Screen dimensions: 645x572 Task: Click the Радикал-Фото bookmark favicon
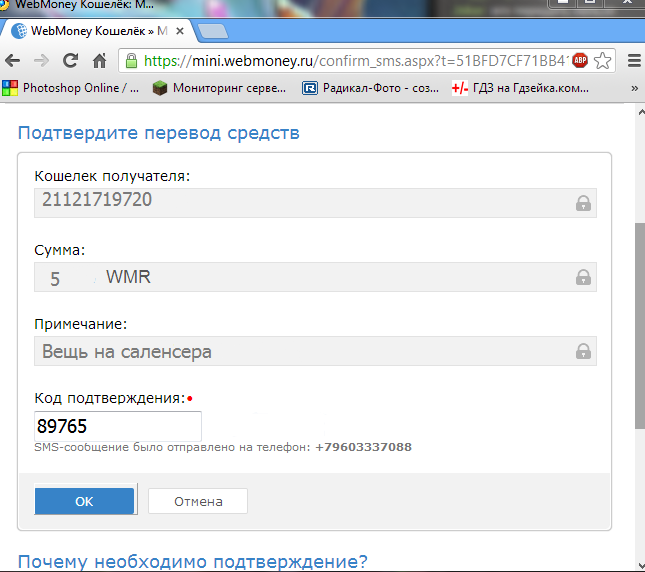coord(310,88)
